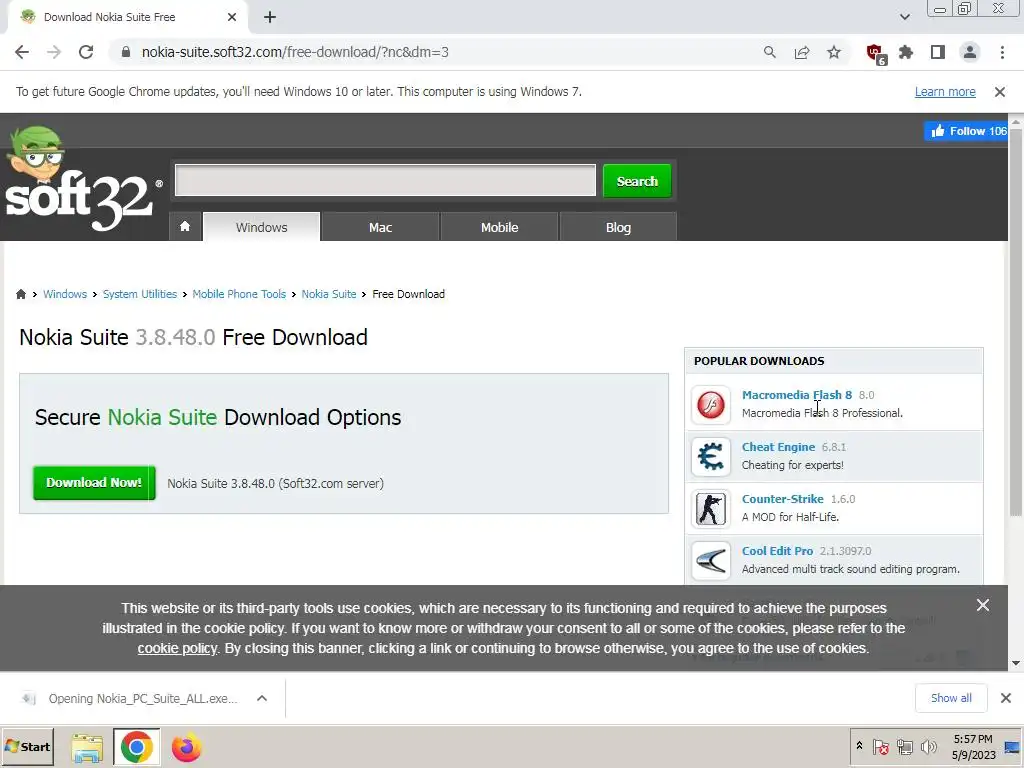
Task: Open a new browser tab
Action: click(x=270, y=18)
